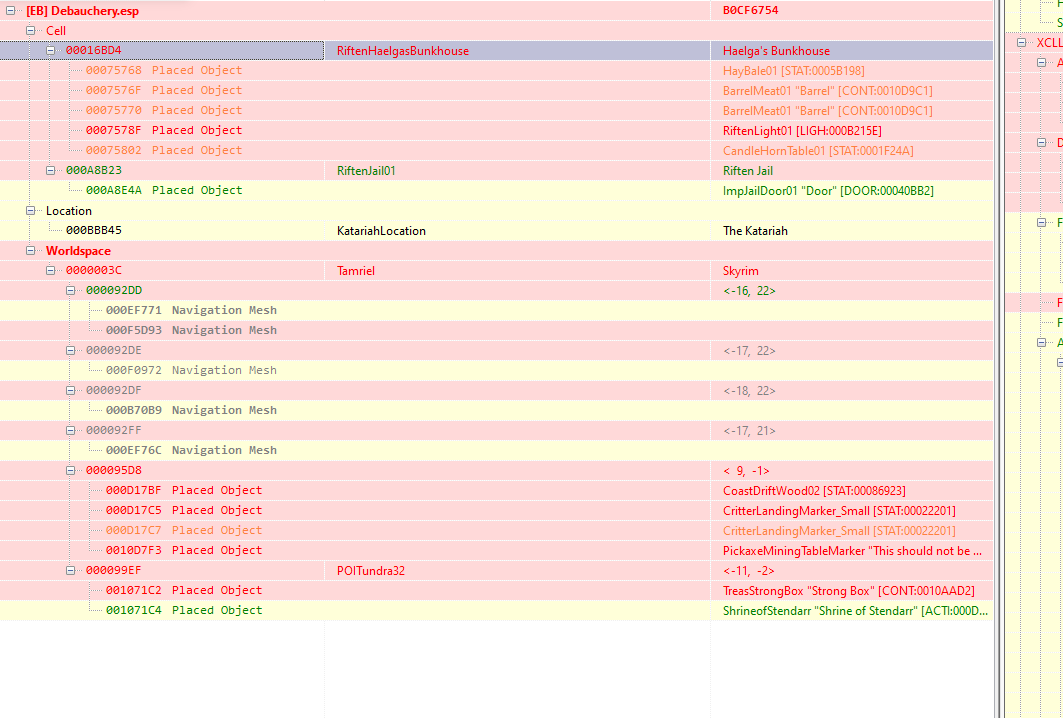Select the 0007576F Barrel placed object row
Image resolution: width=1063 pixels, height=718 pixels.
coord(496,90)
